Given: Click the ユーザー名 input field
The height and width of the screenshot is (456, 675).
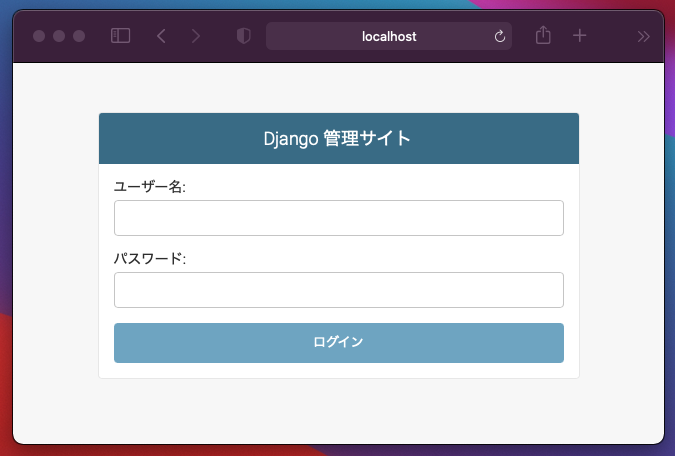Looking at the screenshot, I should 339,218.
